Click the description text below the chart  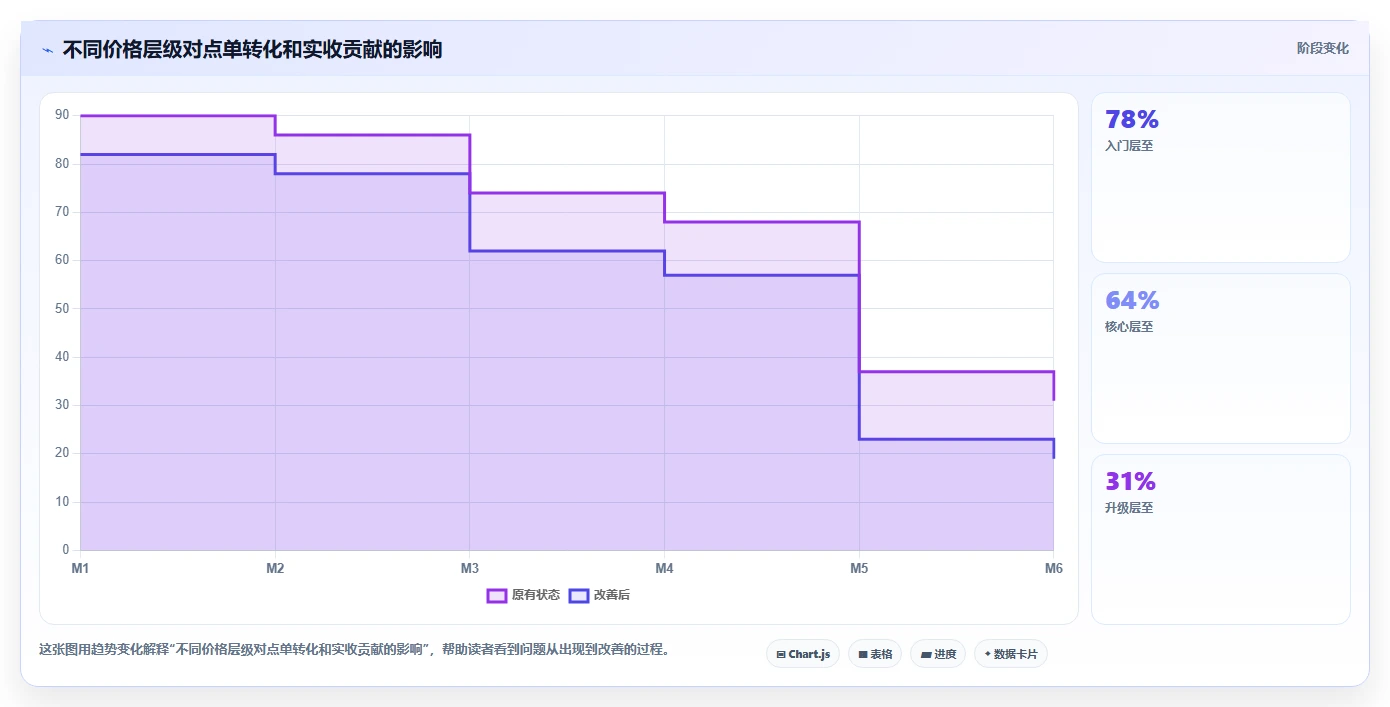click(x=354, y=649)
